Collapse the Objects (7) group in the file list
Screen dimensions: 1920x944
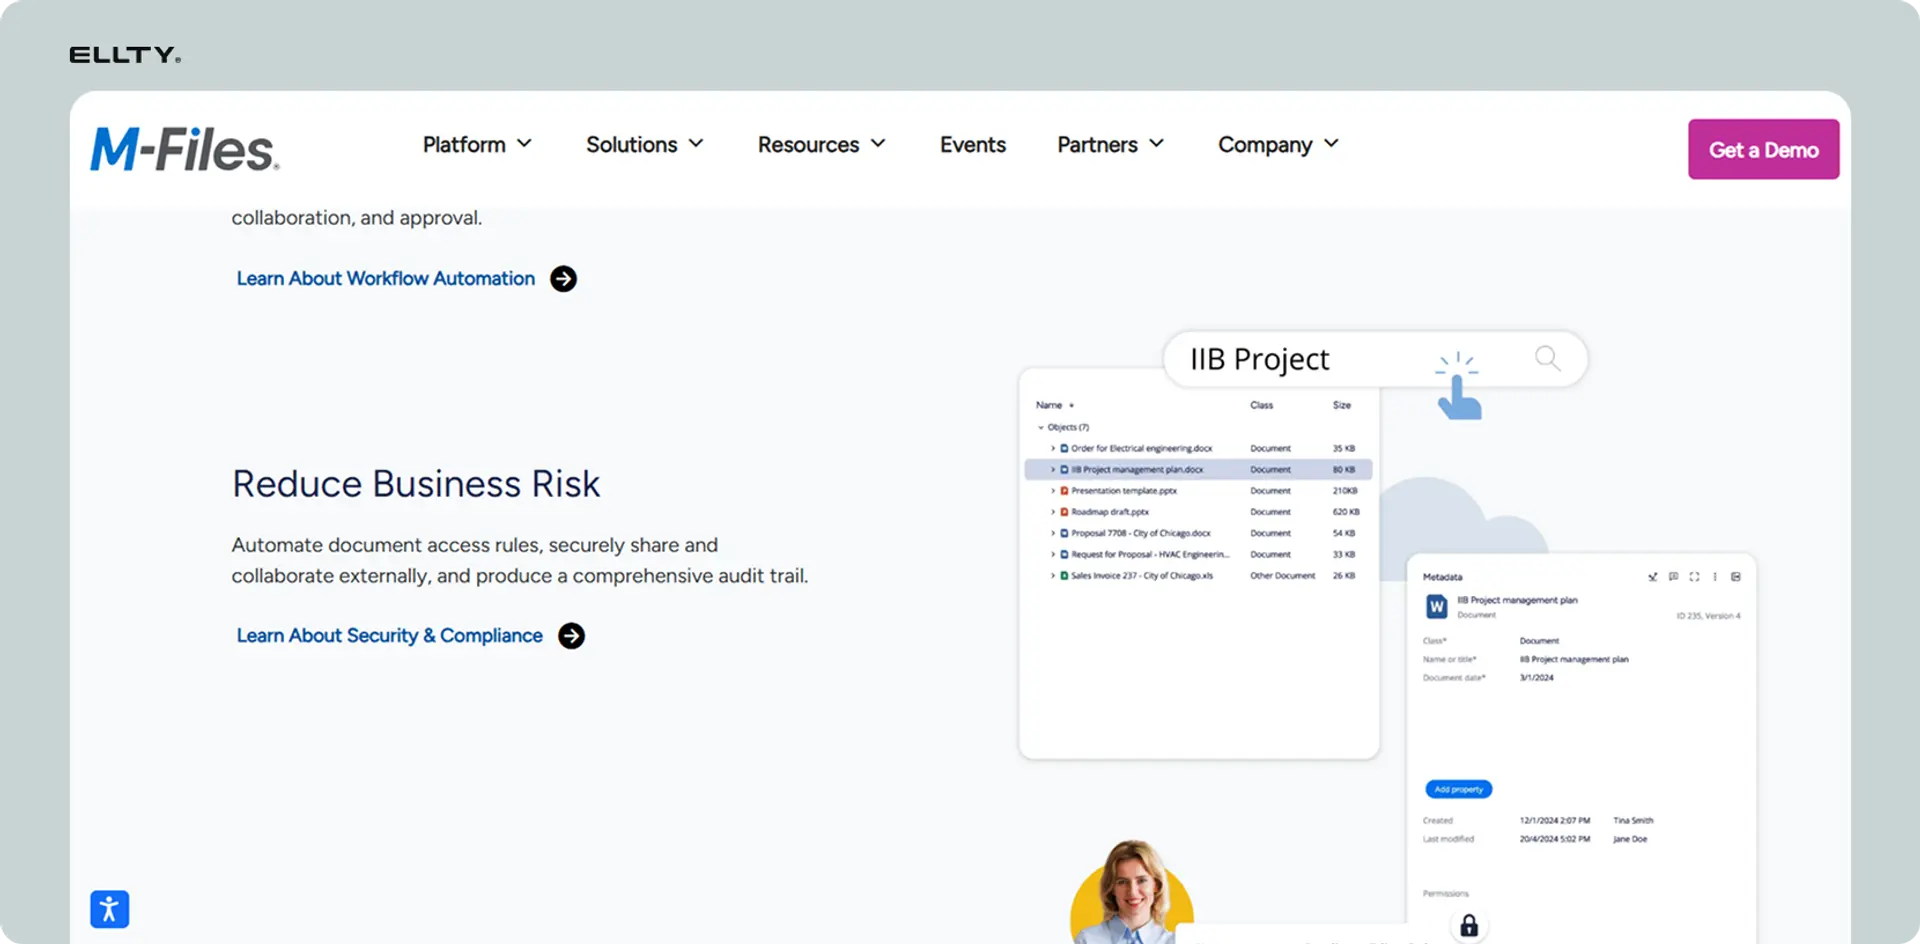pyautogui.click(x=1041, y=427)
